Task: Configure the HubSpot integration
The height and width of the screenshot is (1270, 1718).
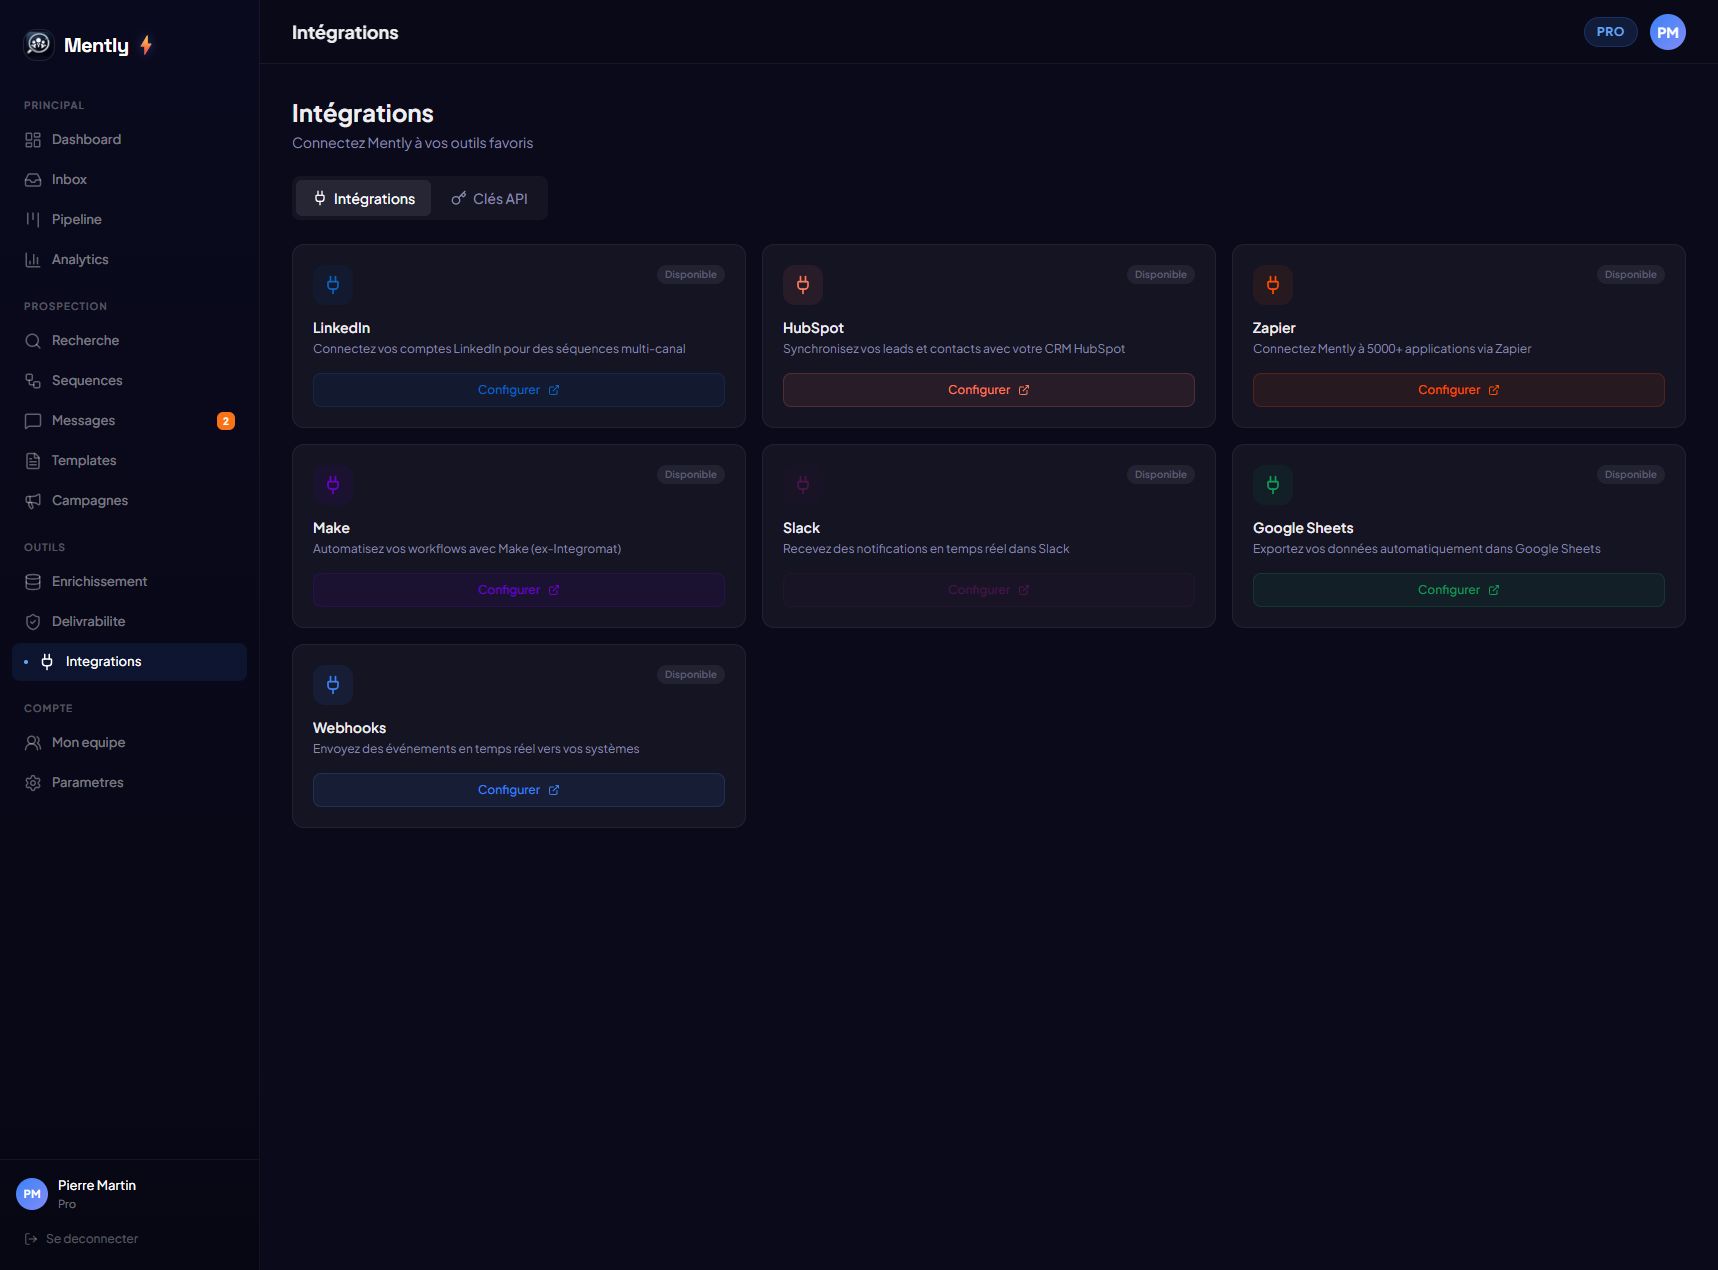Action: point(989,390)
